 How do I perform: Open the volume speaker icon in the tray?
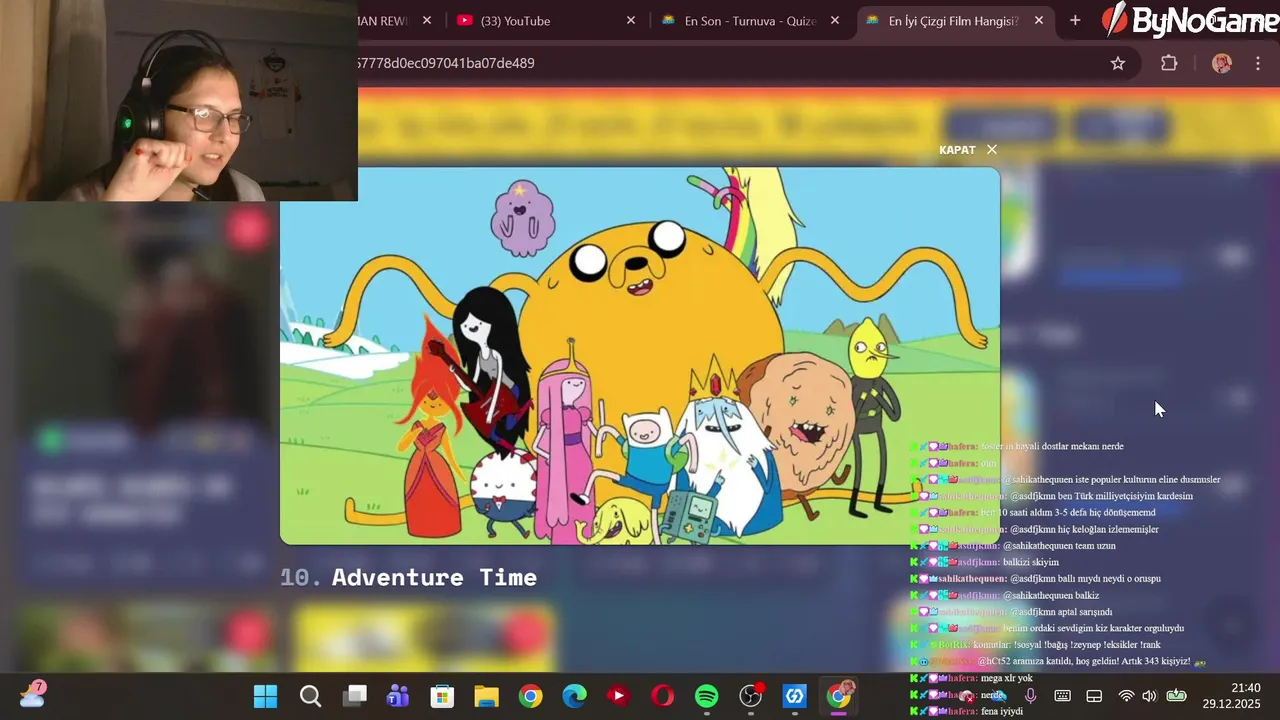pyautogui.click(x=1149, y=696)
